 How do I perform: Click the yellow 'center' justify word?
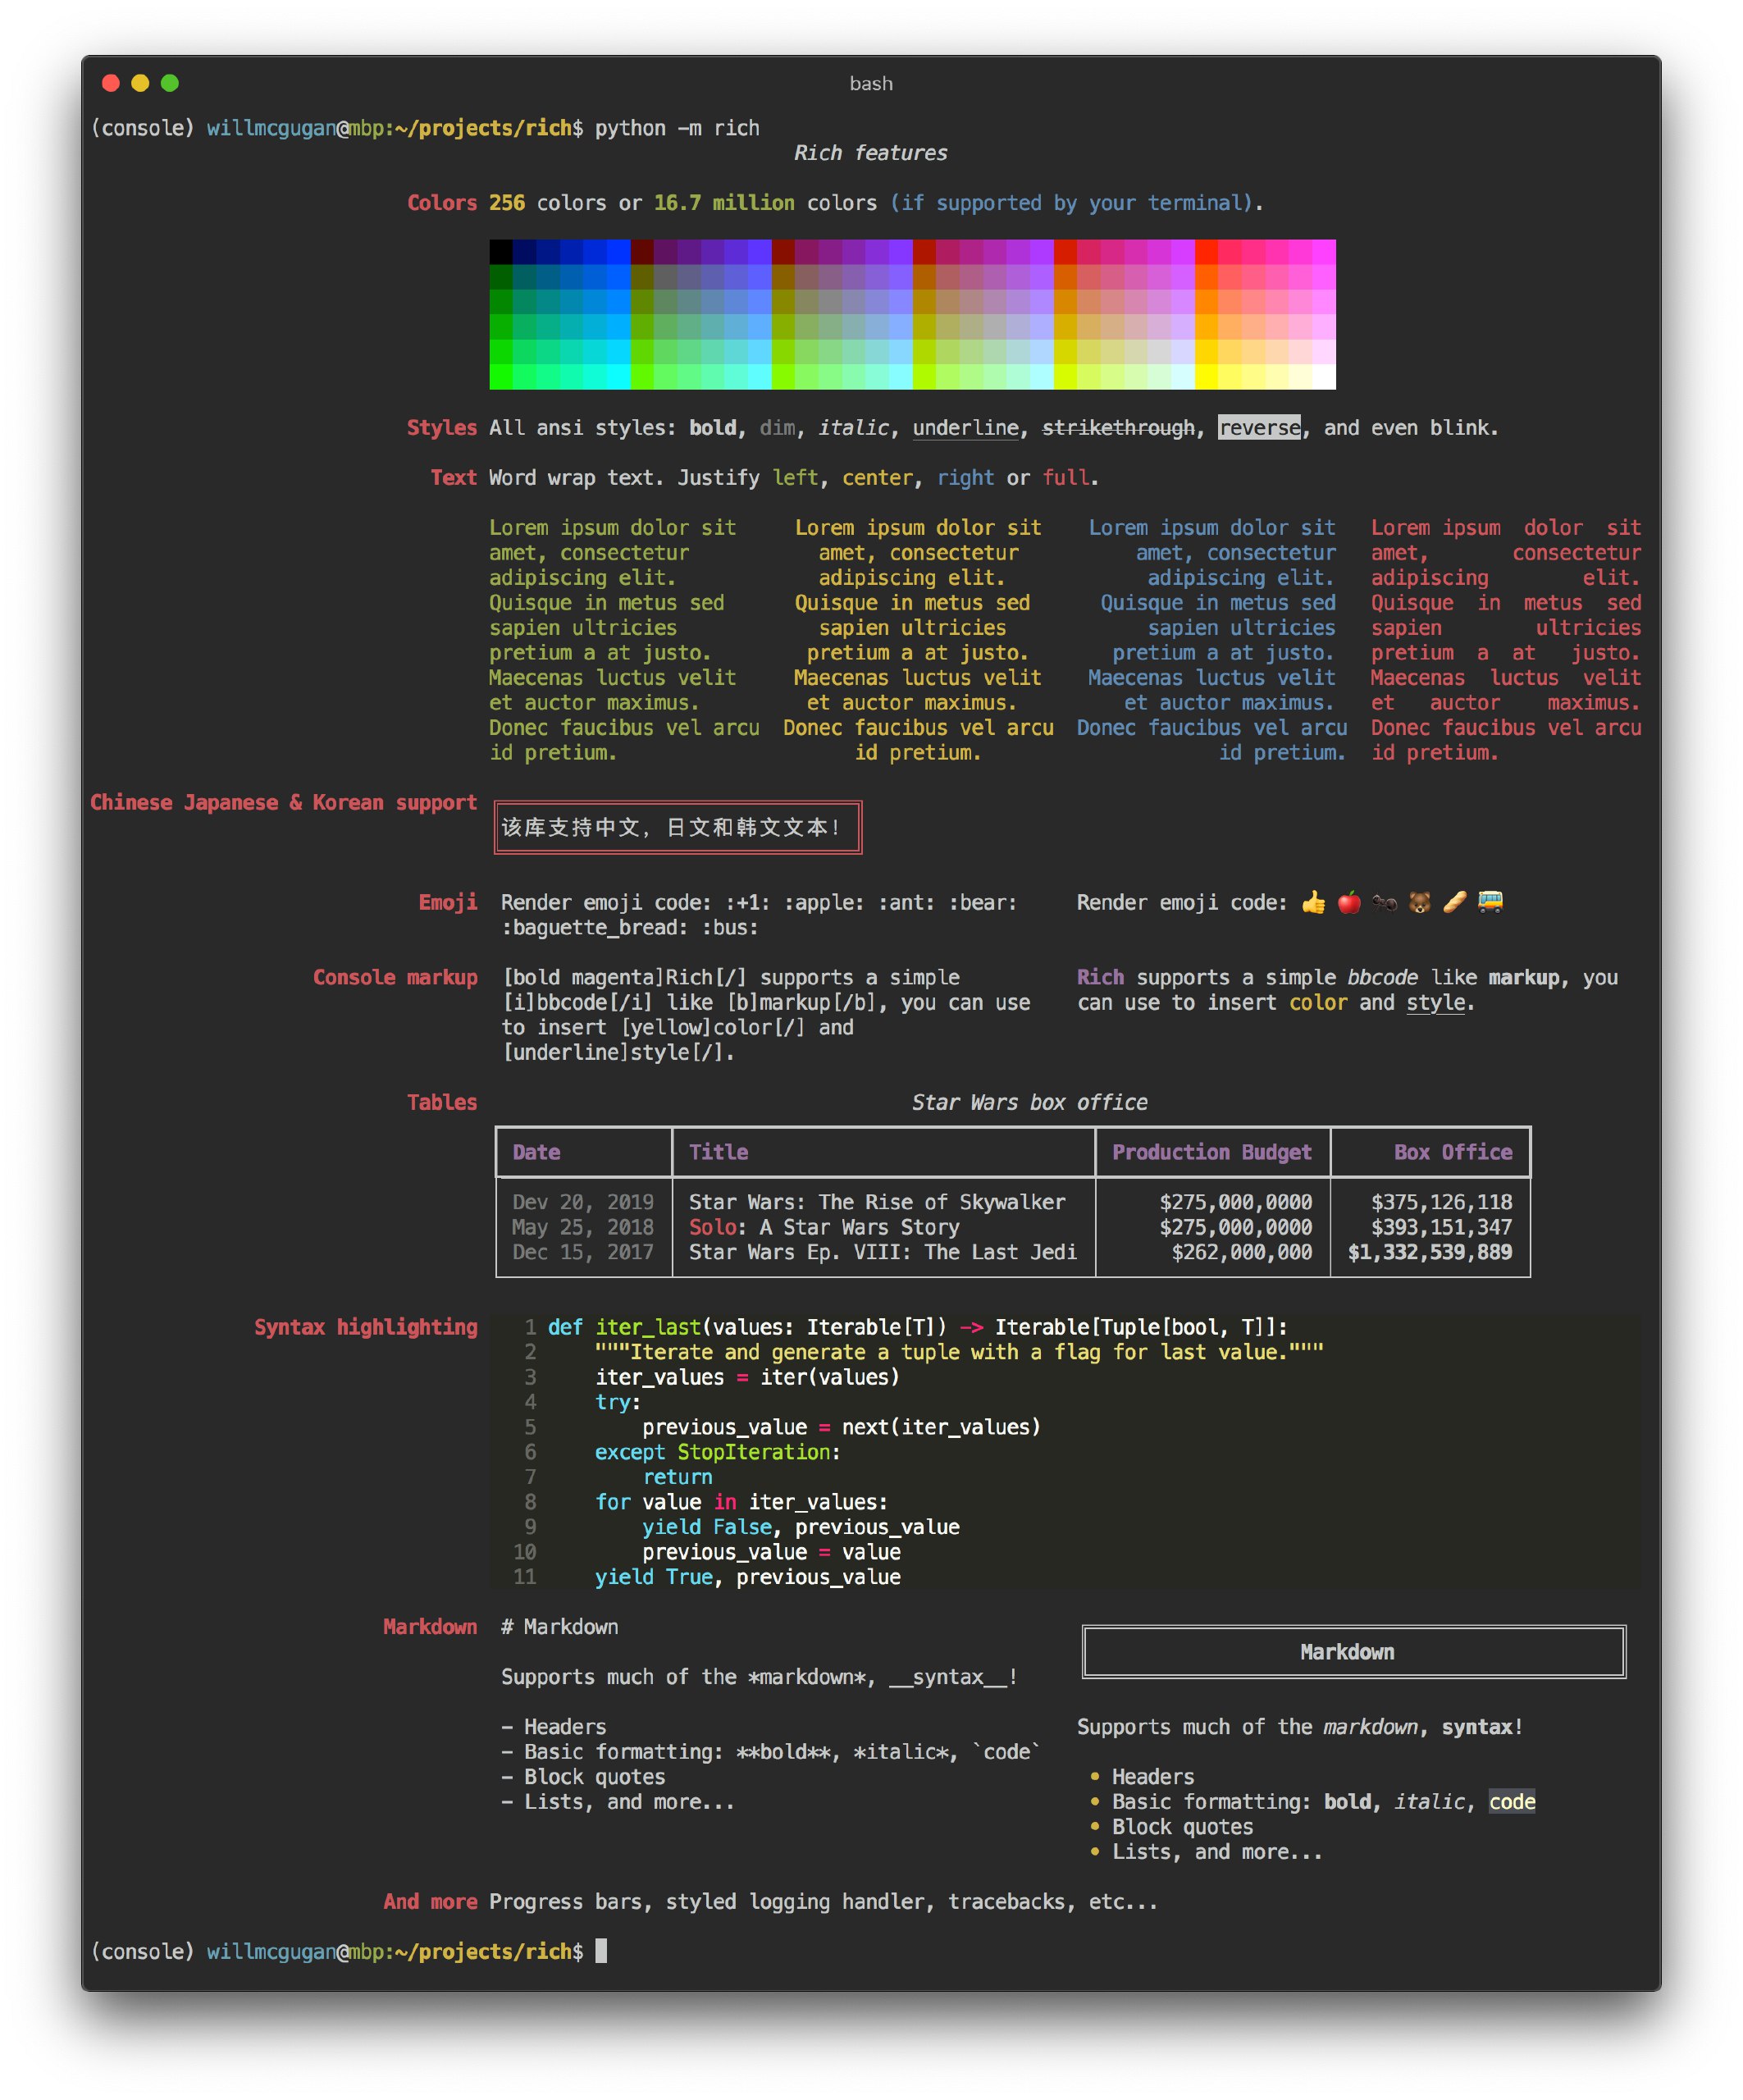click(877, 478)
